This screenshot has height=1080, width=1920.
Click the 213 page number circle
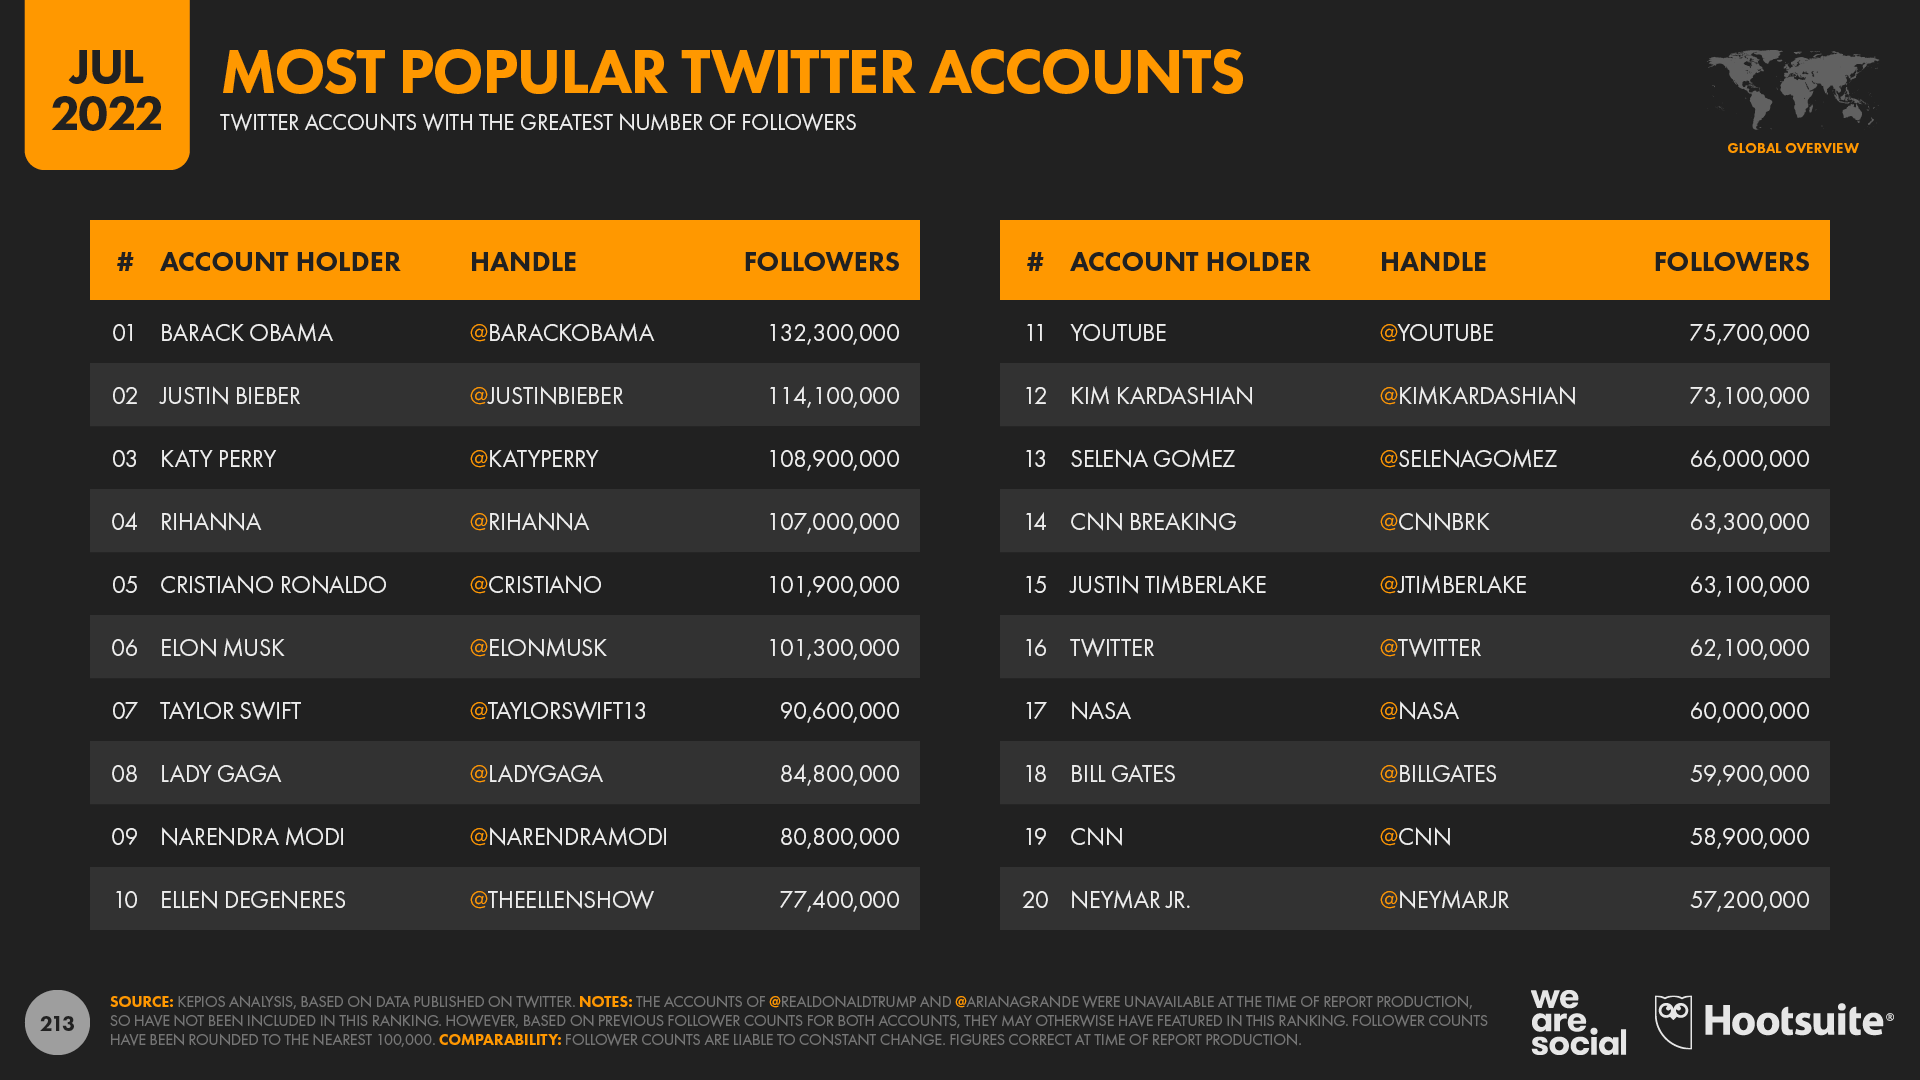[x=57, y=1022]
